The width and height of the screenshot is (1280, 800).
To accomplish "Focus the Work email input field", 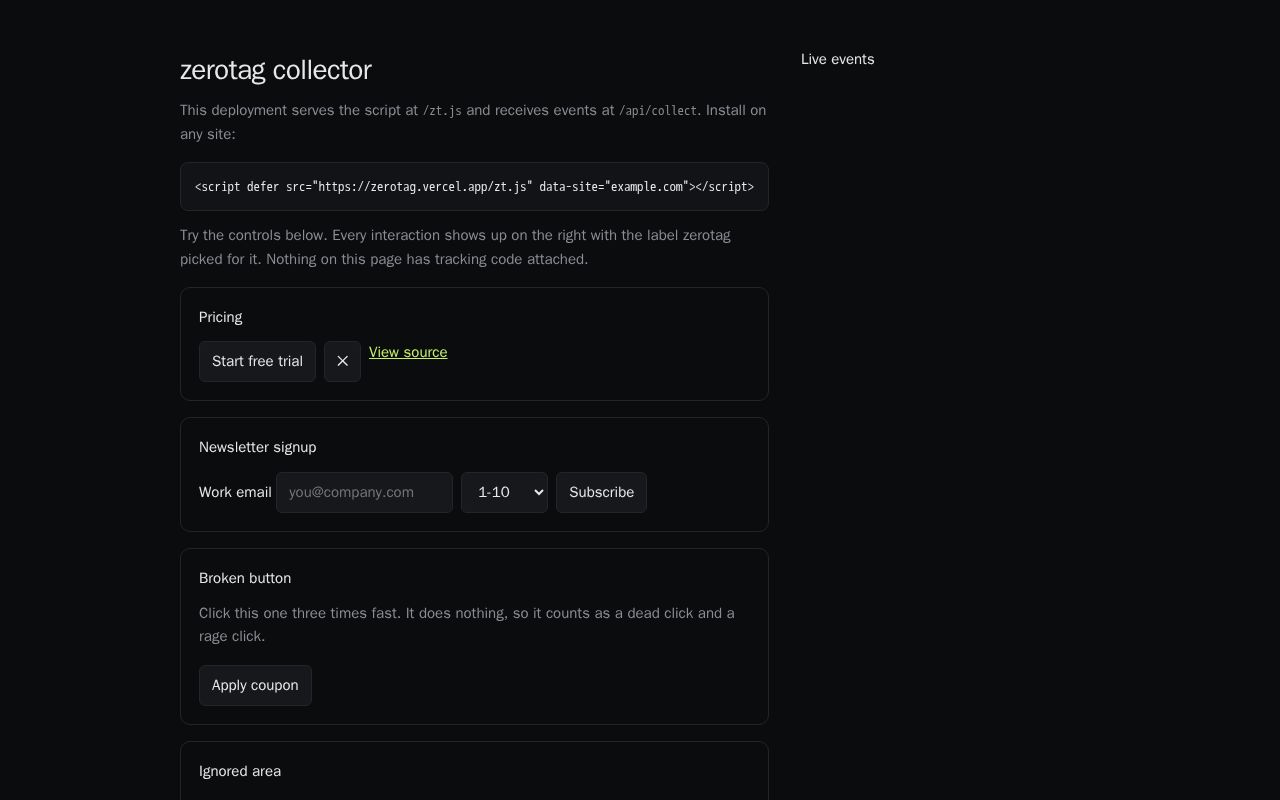I will click(x=364, y=492).
